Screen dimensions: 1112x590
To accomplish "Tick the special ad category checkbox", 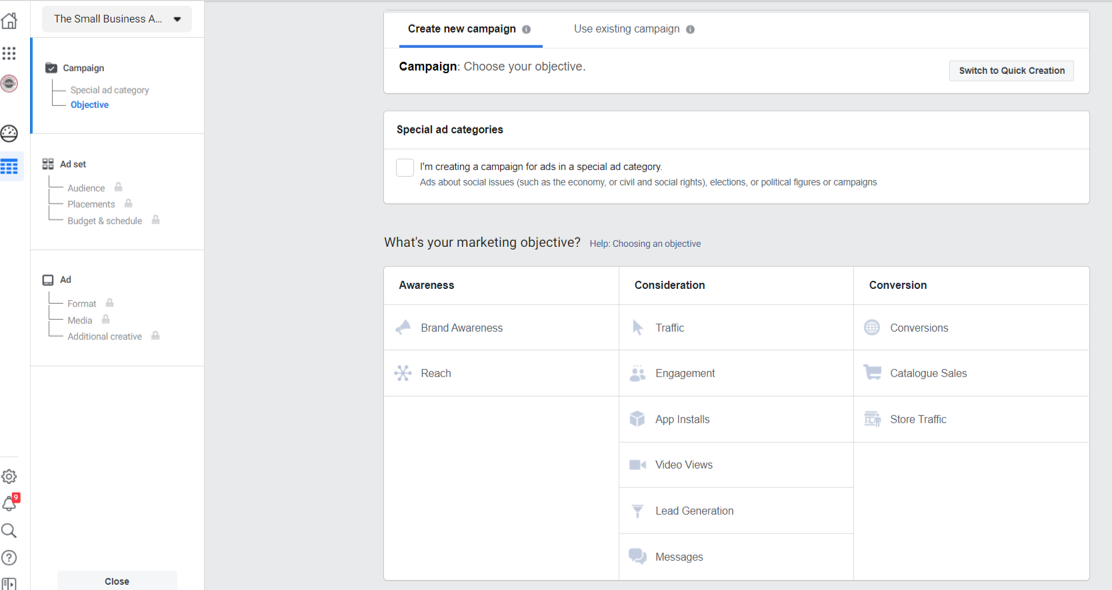I will (405, 167).
